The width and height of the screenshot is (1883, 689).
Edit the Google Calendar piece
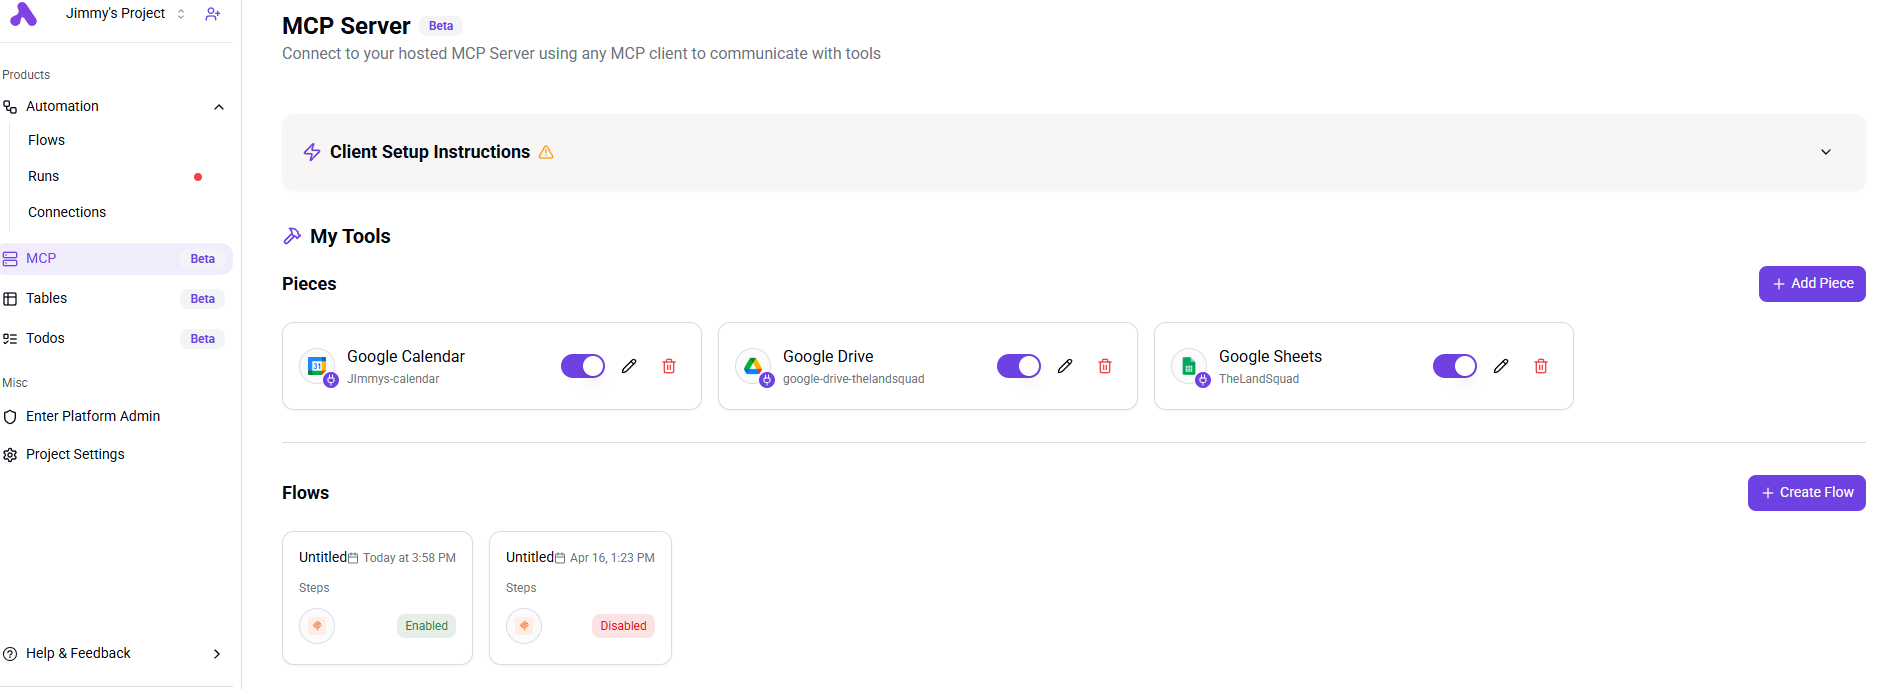[629, 366]
